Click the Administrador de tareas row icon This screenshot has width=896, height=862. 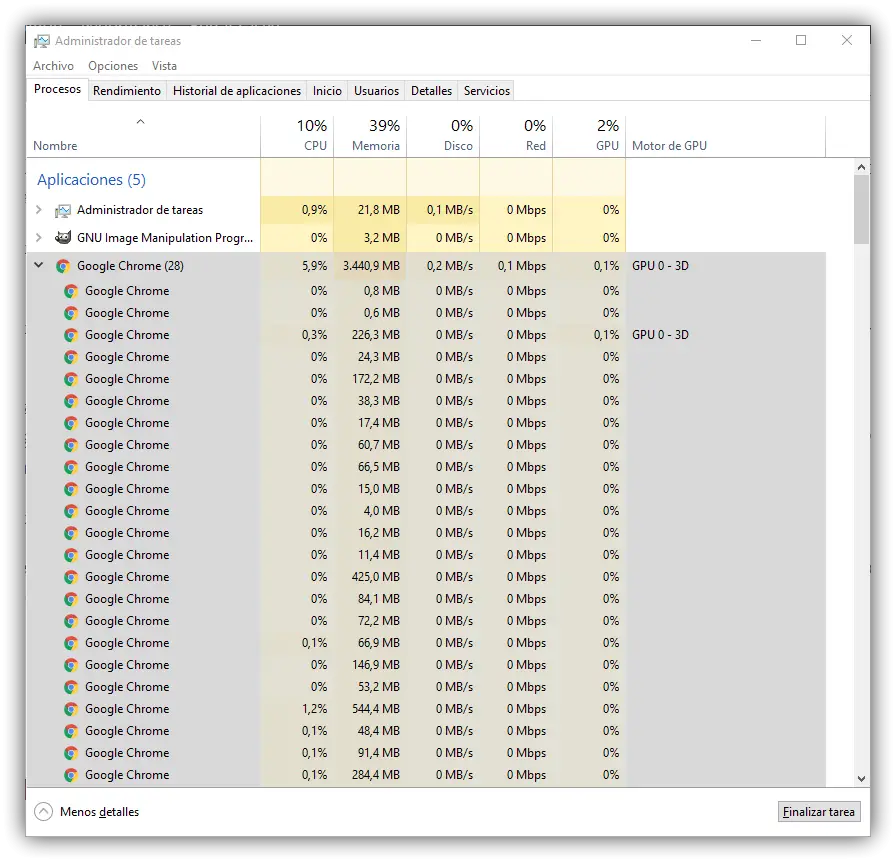63,210
